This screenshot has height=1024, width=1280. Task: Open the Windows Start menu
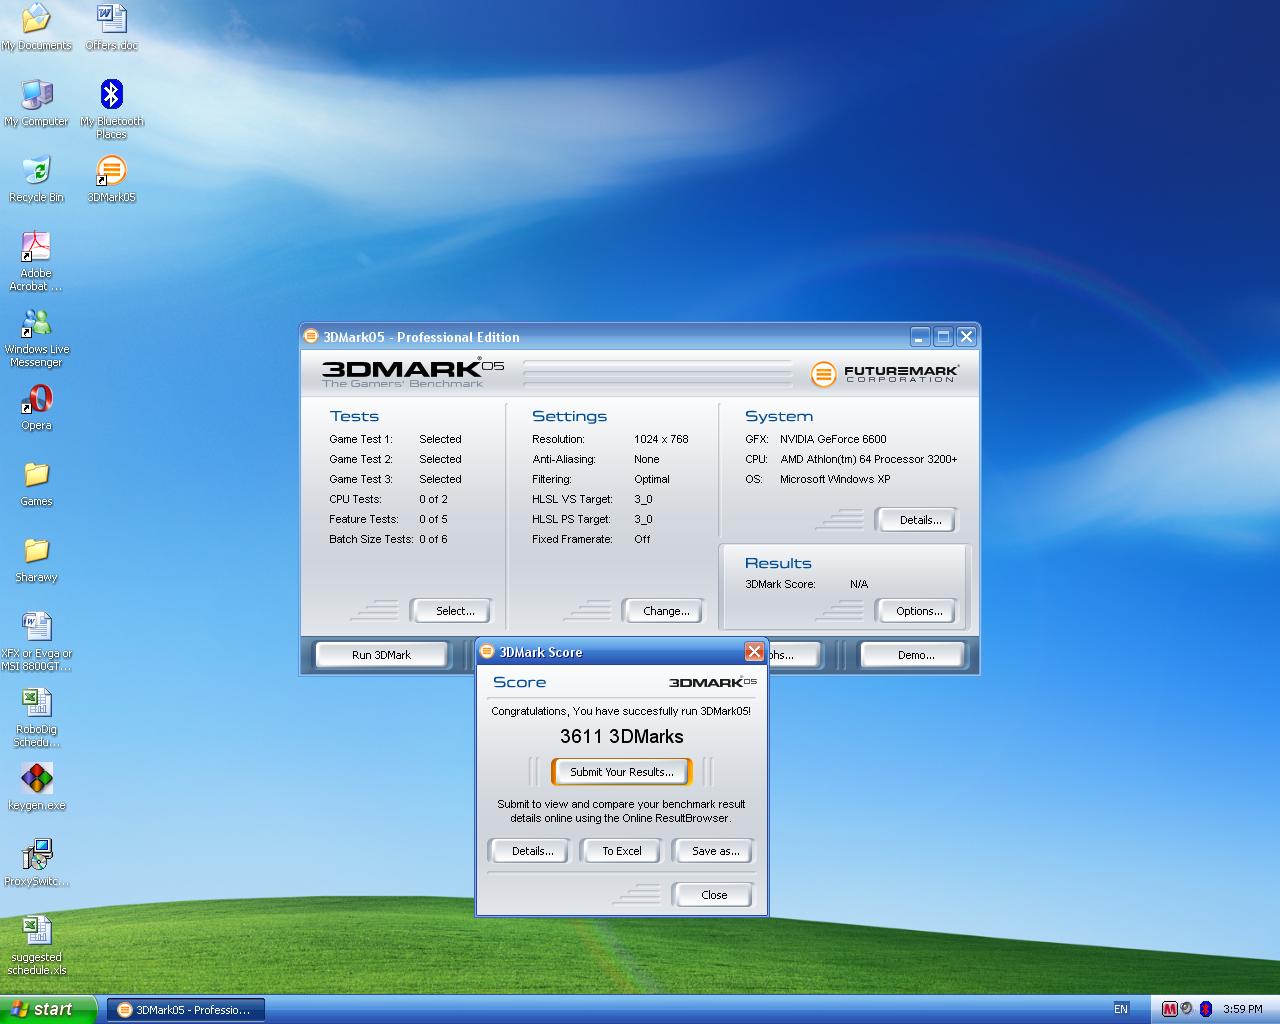48,1009
